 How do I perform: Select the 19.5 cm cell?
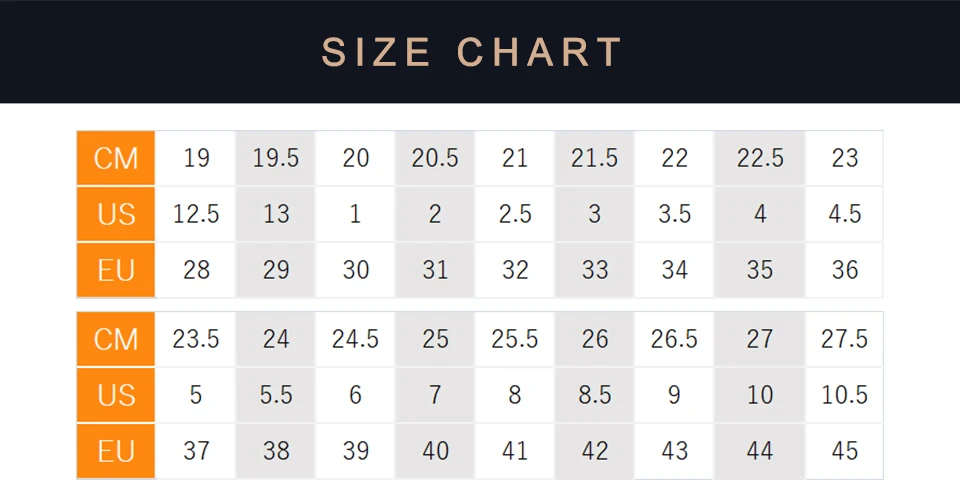click(x=276, y=158)
